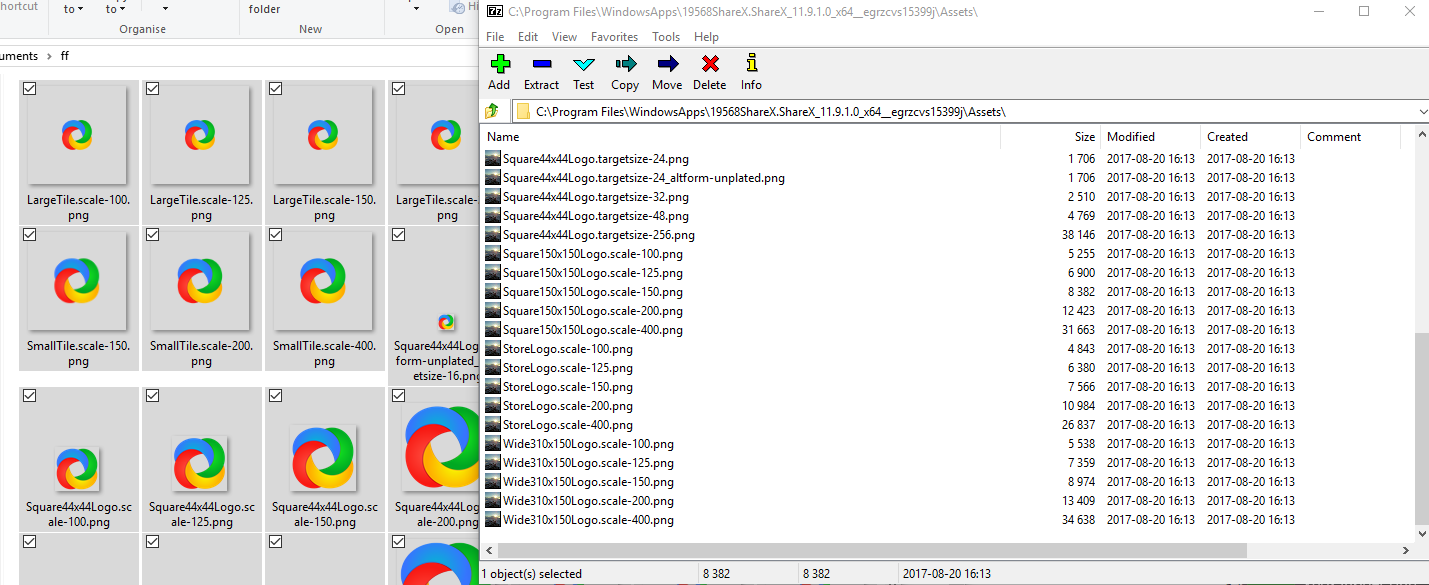Uncheck the Square44x44Logo.scale-100.png checkbox
The image size is (1429, 585).
30,396
